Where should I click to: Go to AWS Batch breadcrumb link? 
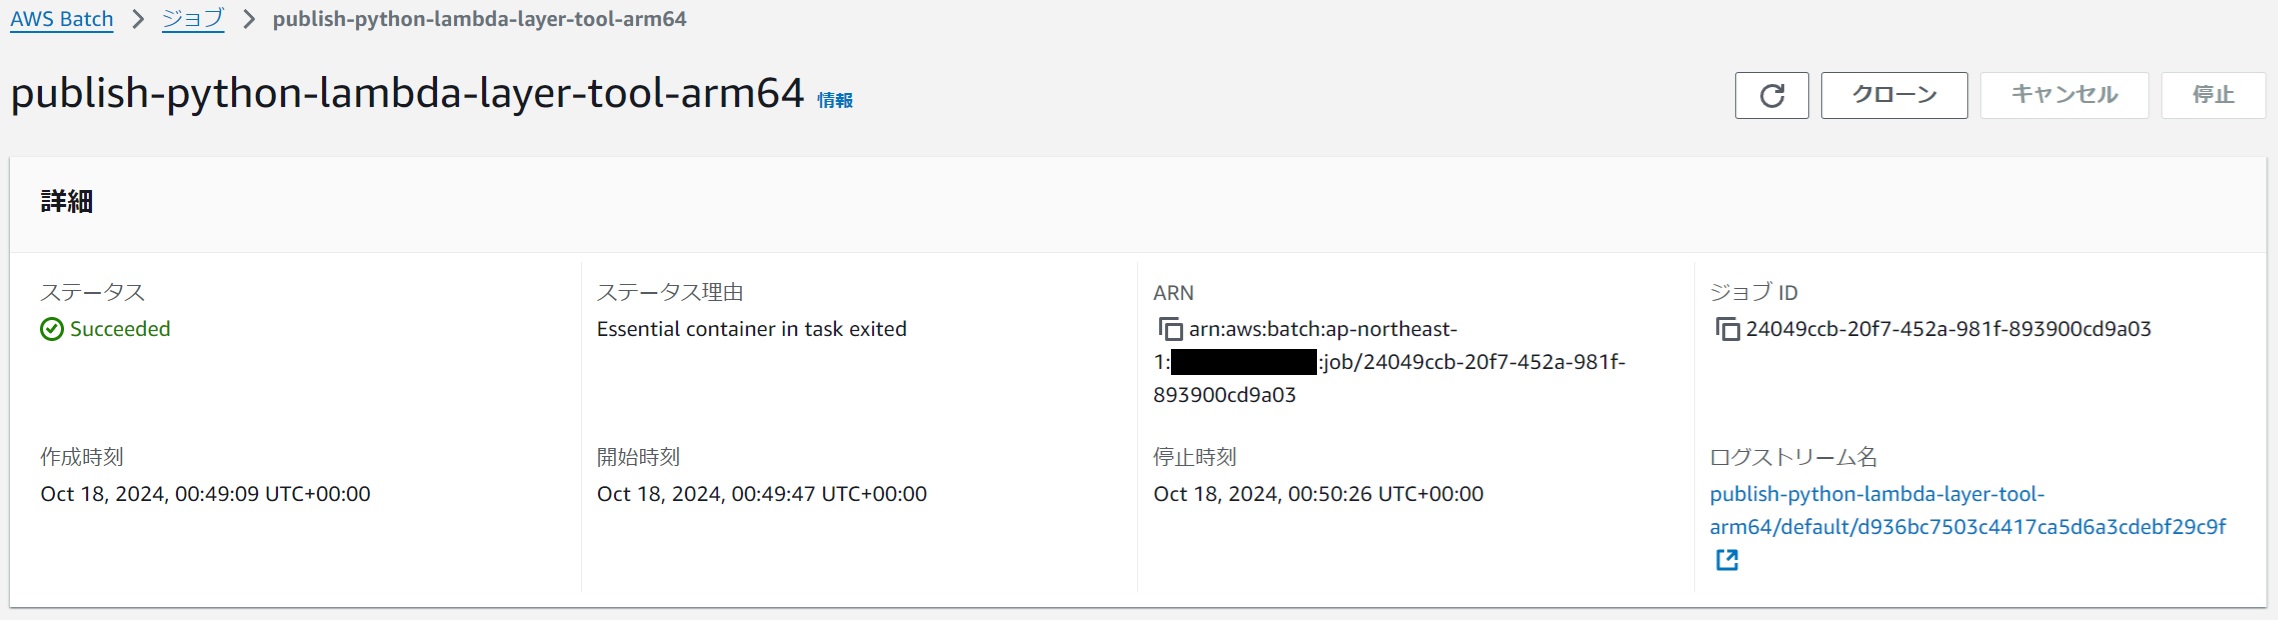[x=62, y=19]
